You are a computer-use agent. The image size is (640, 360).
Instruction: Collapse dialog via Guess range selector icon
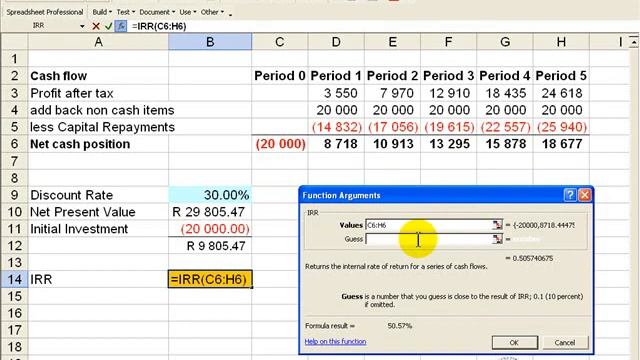click(497, 239)
